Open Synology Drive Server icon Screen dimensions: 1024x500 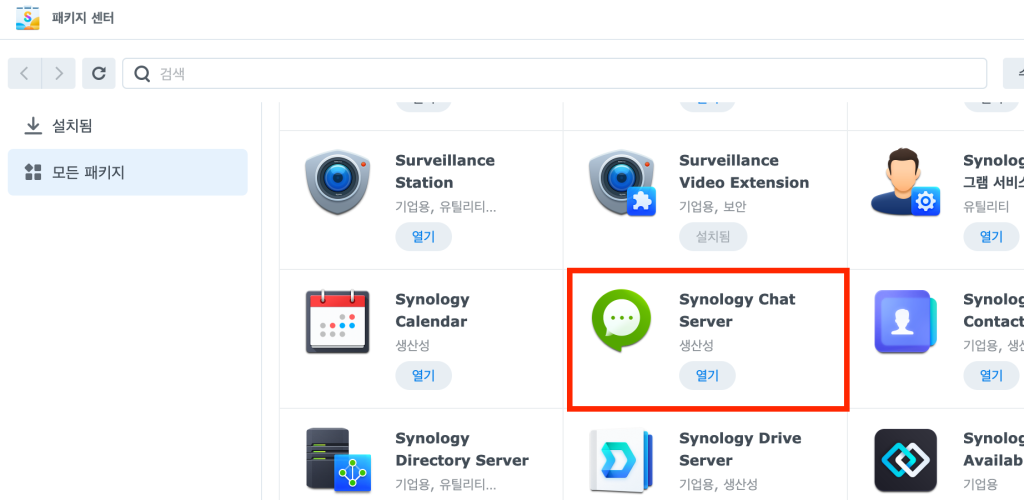620,460
